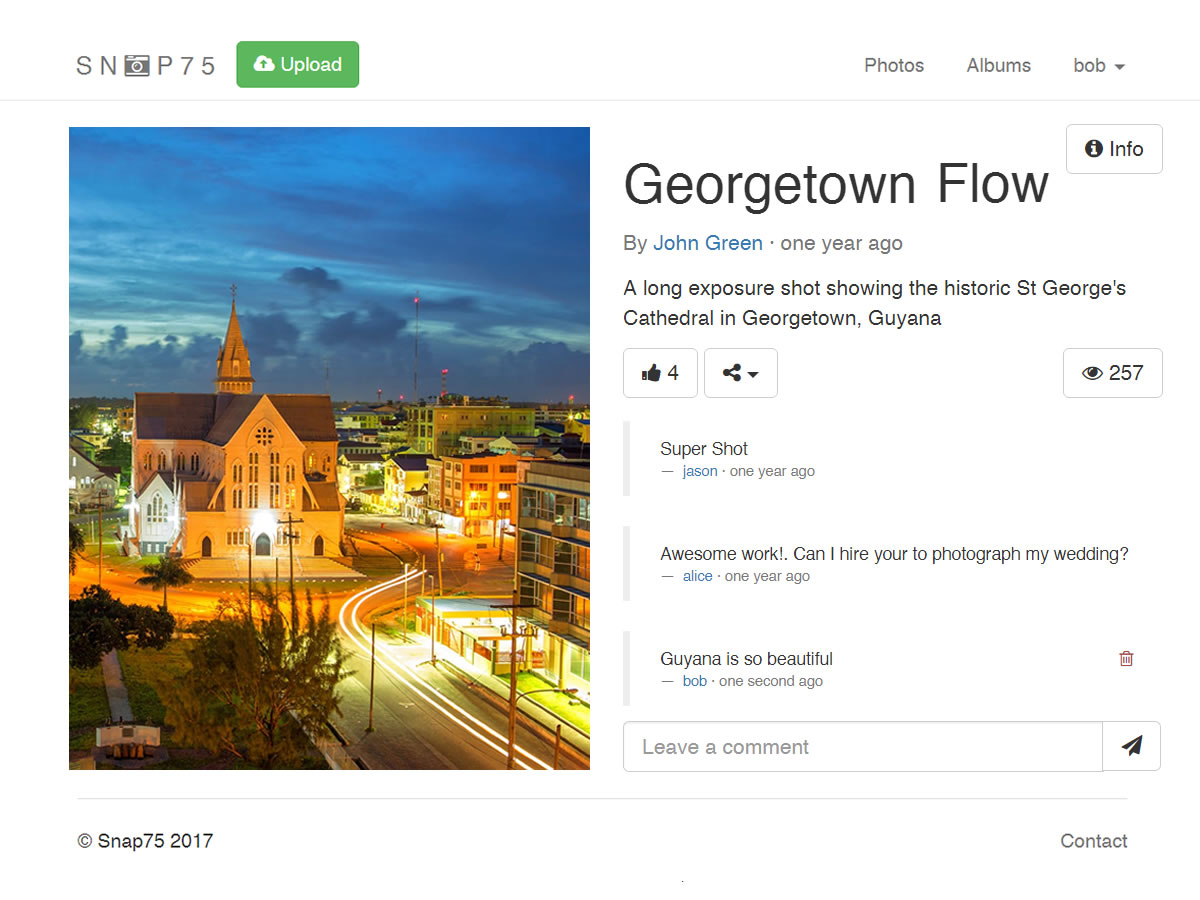Open bob's profile link in the comment

pyautogui.click(x=695, y=681)
